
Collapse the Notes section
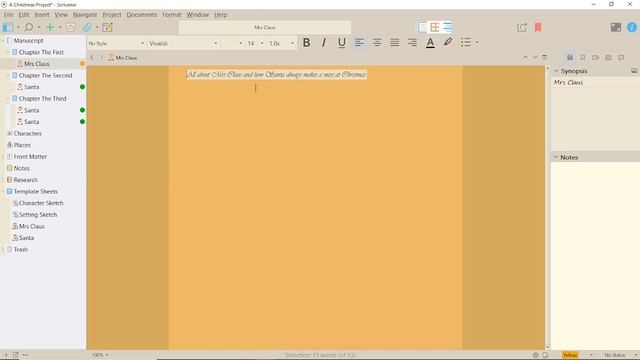click(x=556, y=157)
